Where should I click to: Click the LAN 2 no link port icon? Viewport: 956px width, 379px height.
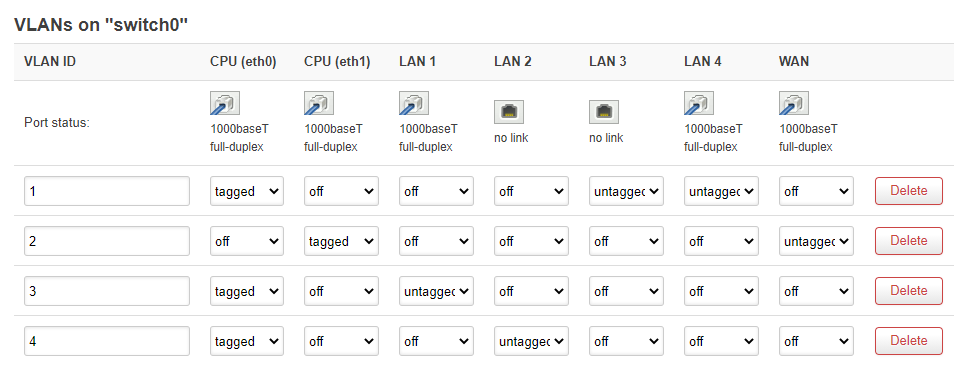point(508,112)
